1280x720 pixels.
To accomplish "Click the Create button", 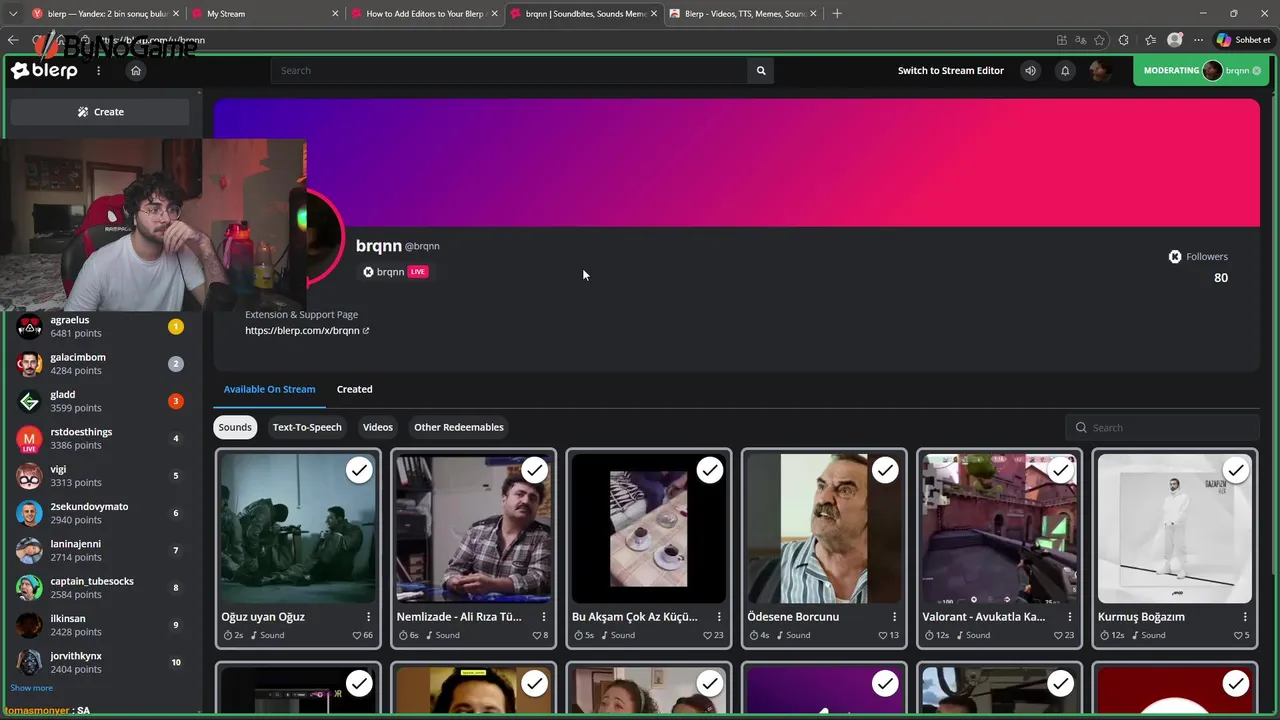I will coord(100,112).
